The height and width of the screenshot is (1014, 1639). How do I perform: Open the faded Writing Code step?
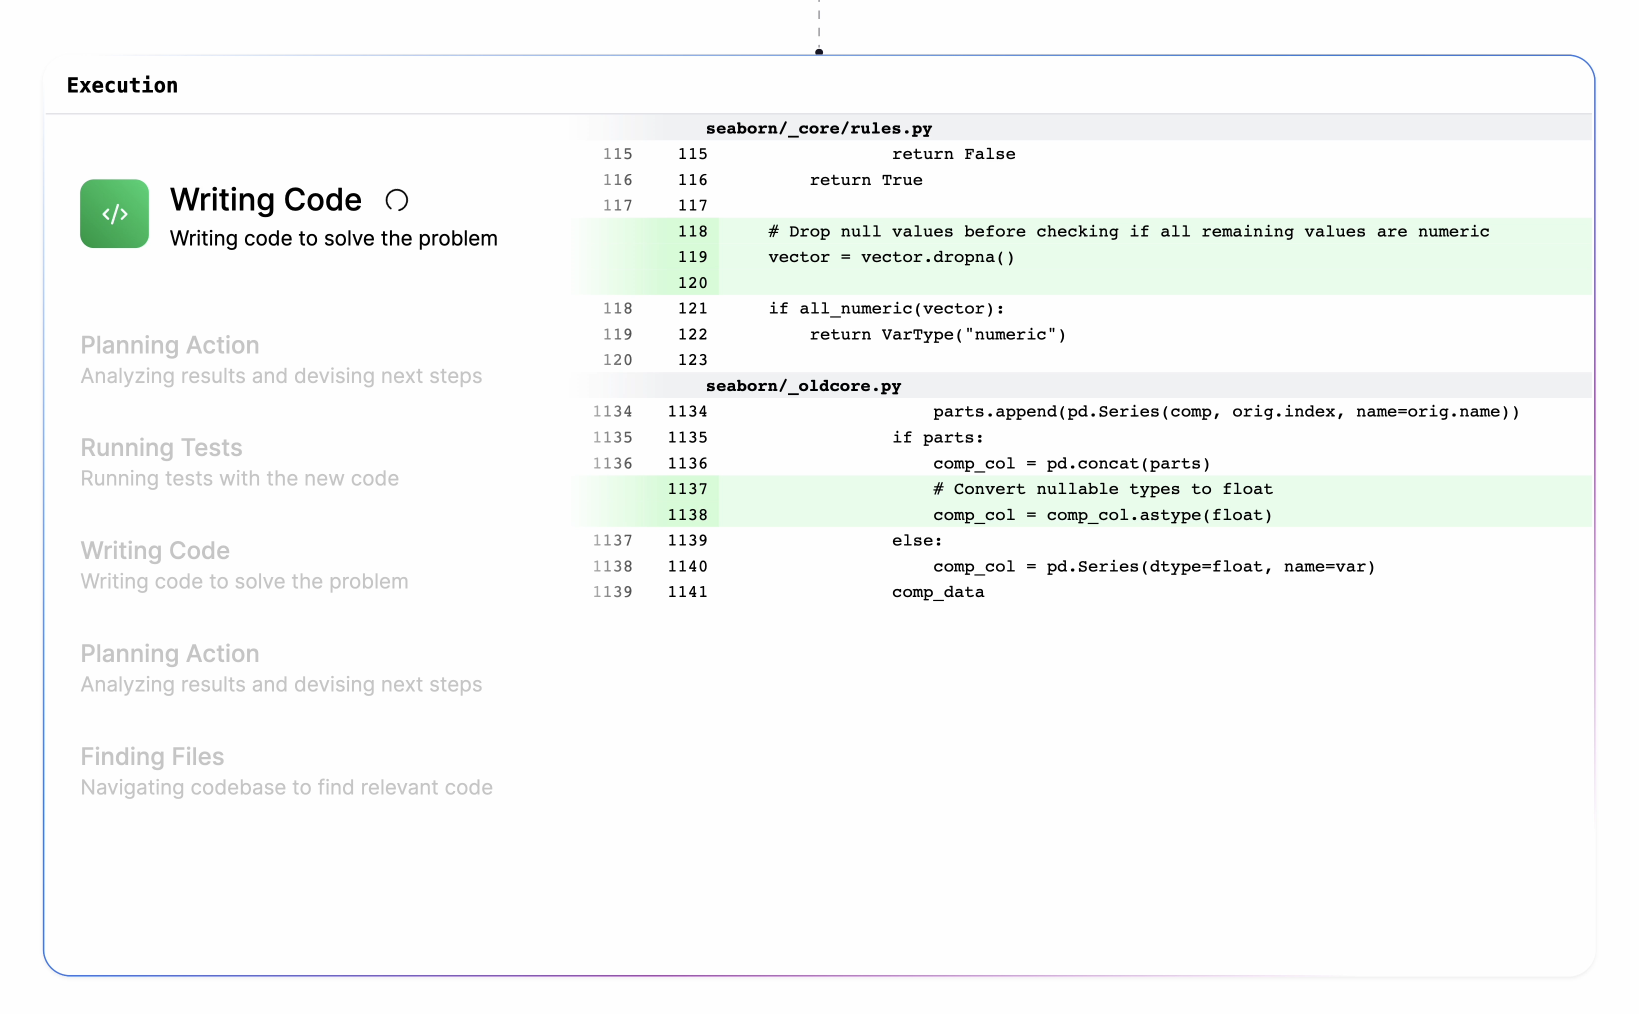(155, 551)
